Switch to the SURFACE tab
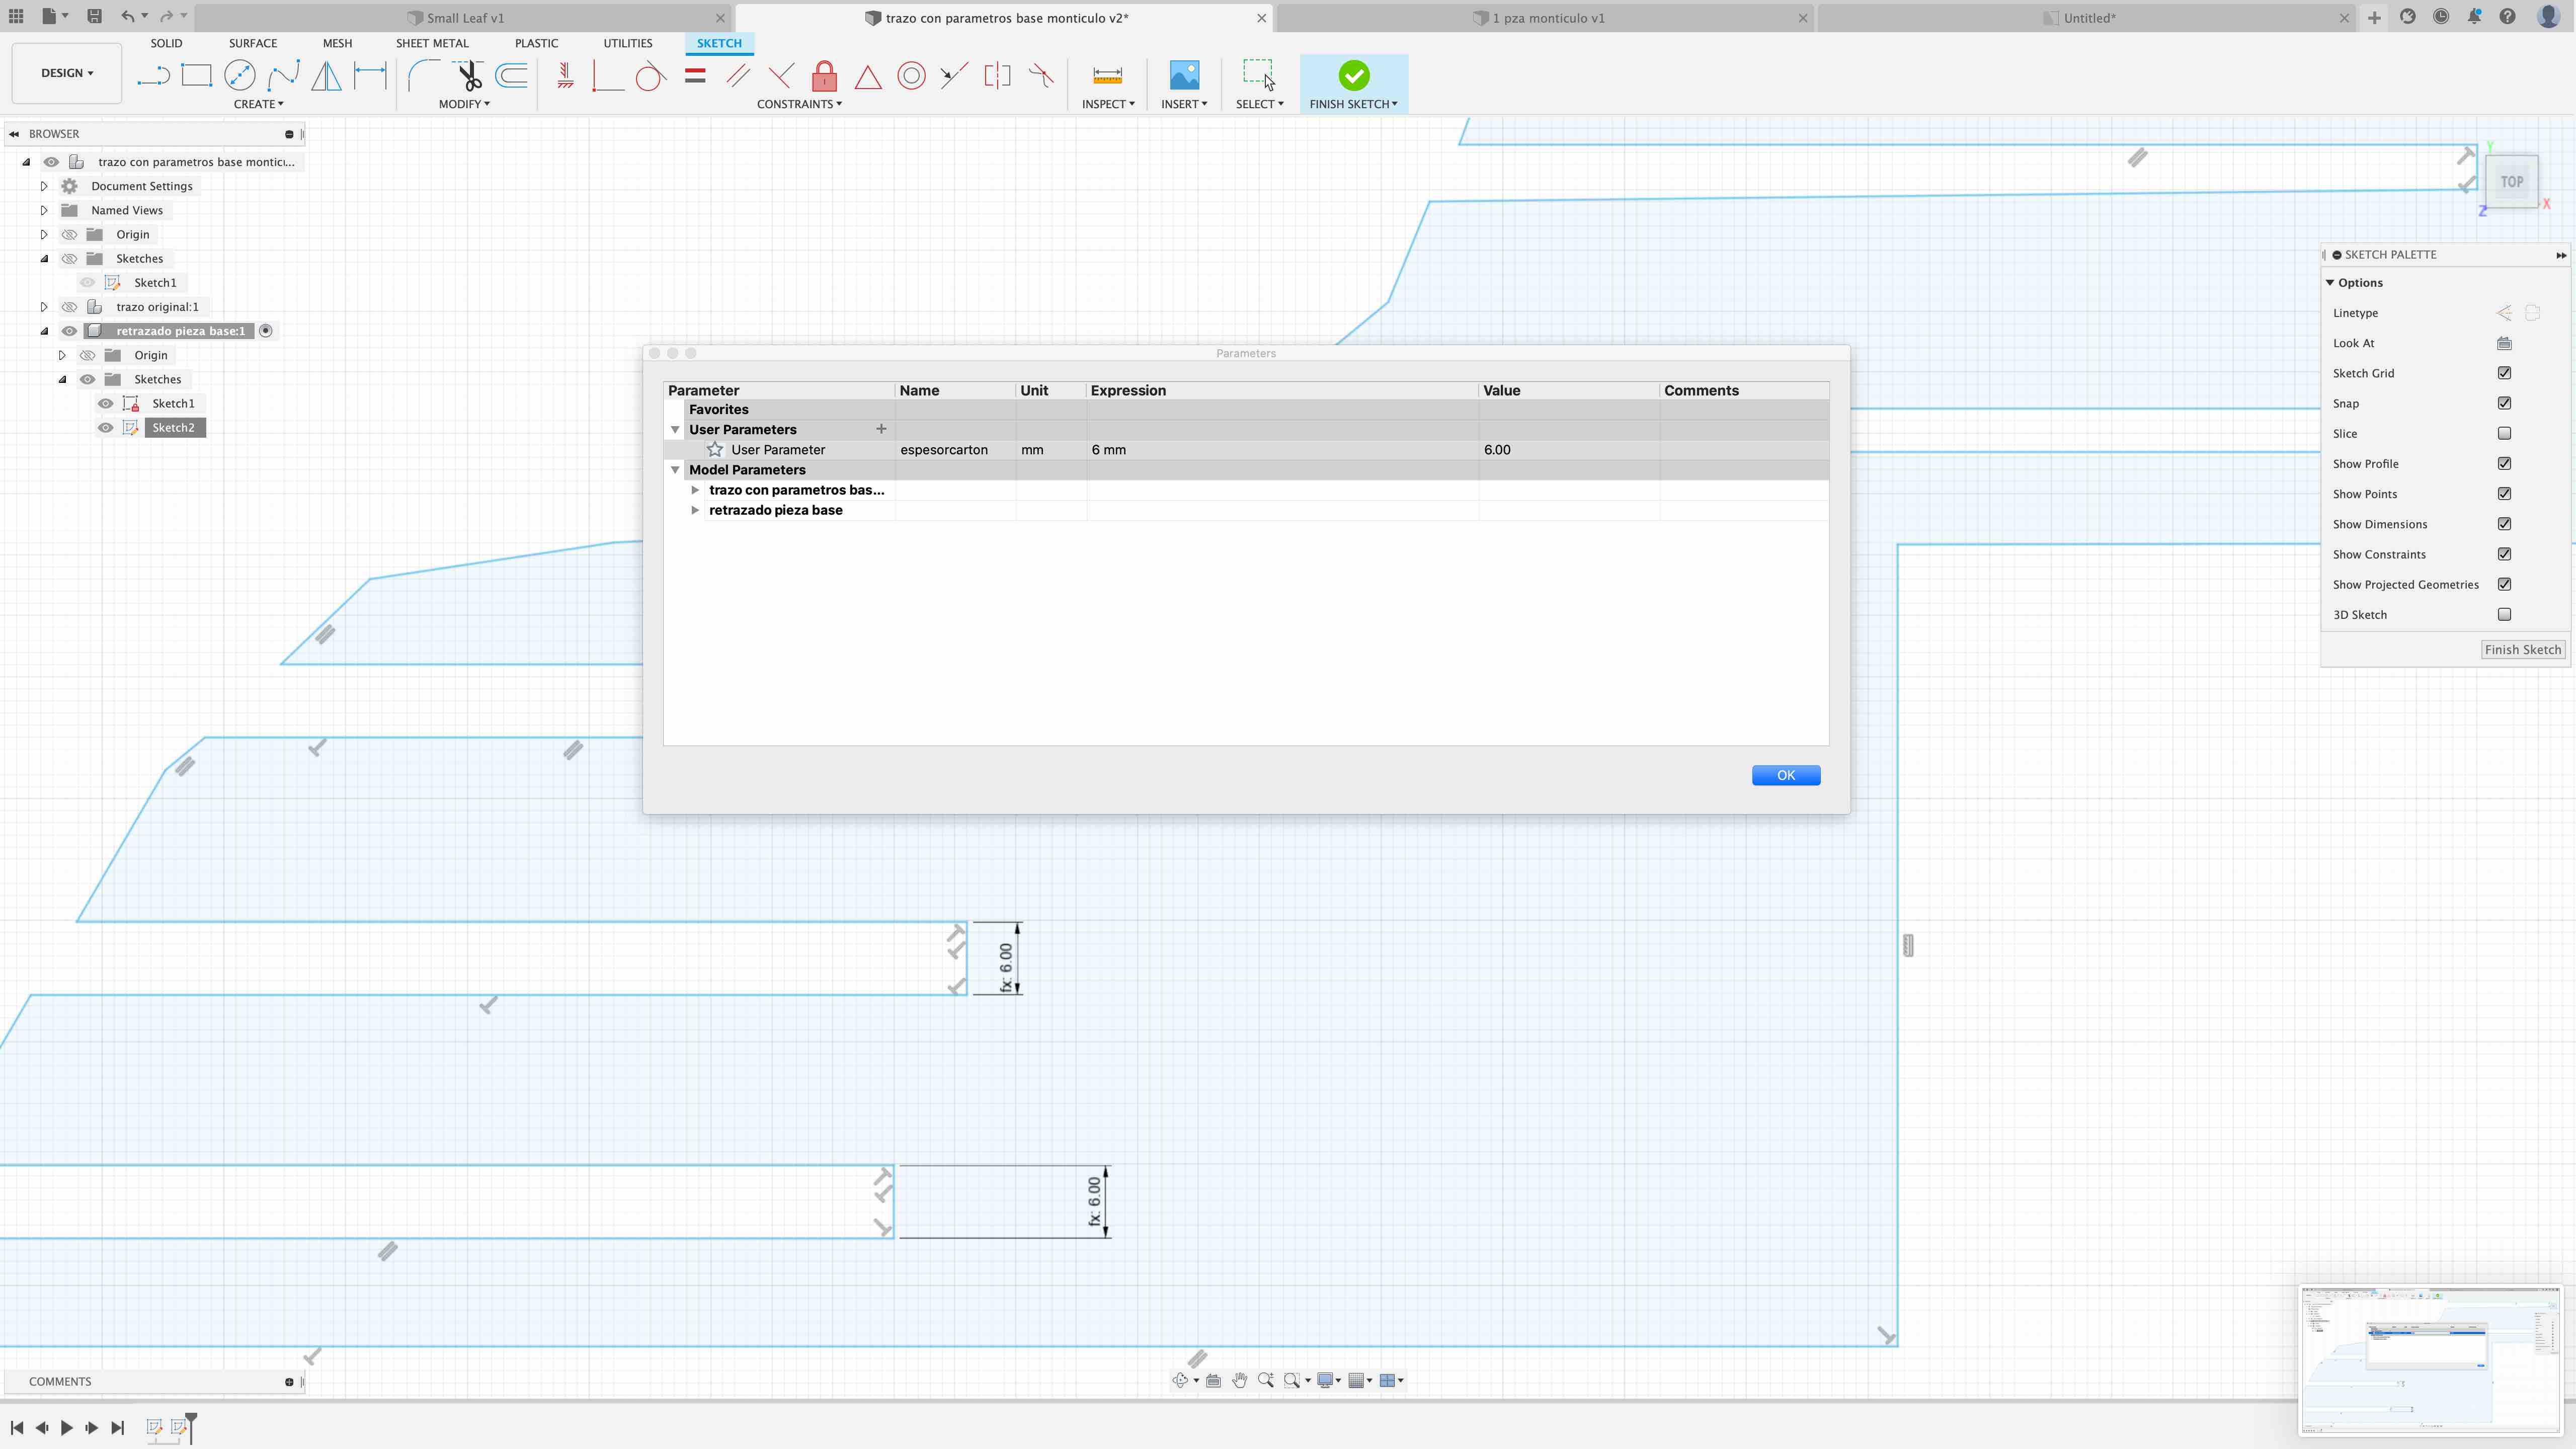2576x1449 pixels. point(252,43)
